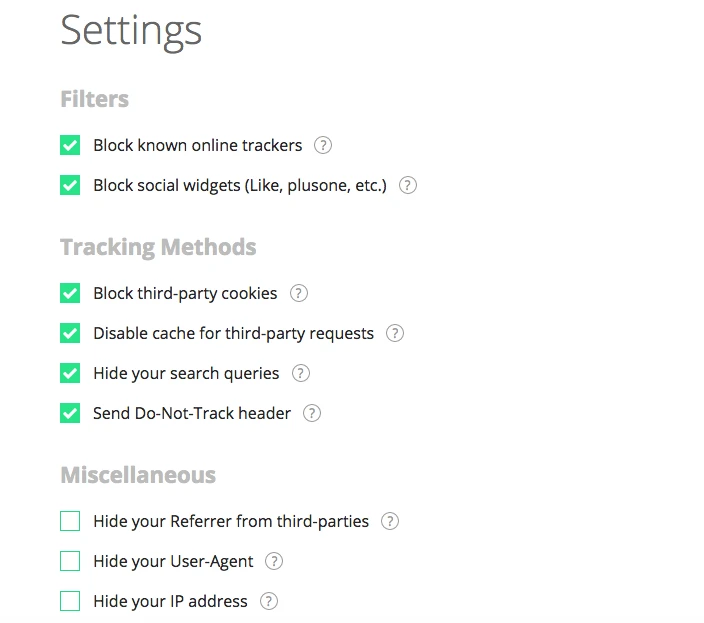The width and height of the screenshot is (704, 623).
Task: Click question mark beside Hide your IP address
Action: (268, 601)
